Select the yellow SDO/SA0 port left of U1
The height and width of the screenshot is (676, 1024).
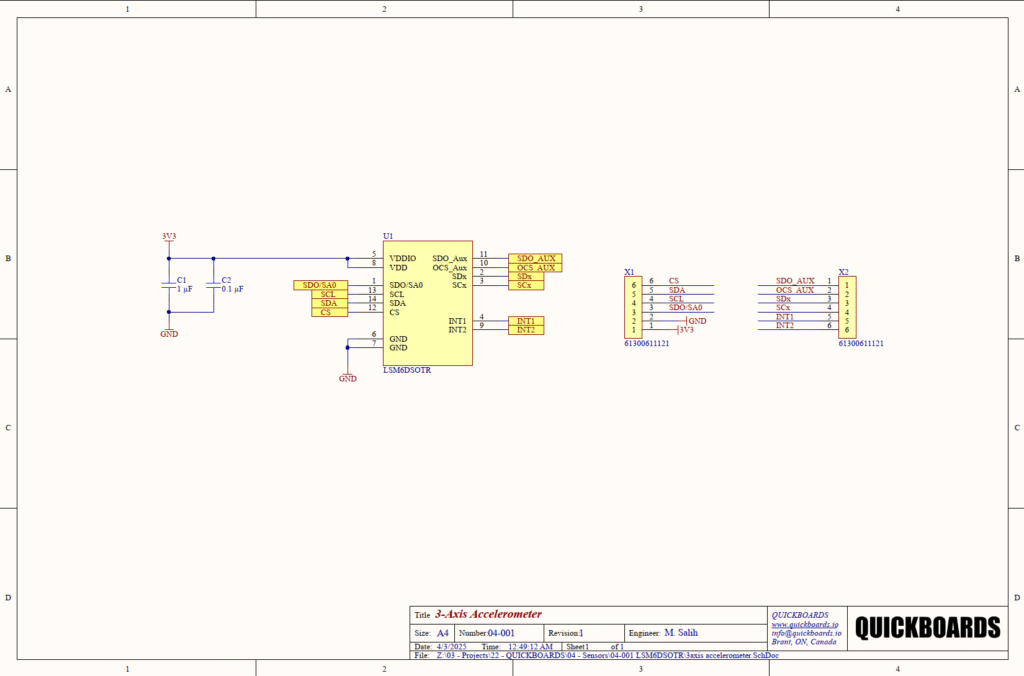point(320,286)
